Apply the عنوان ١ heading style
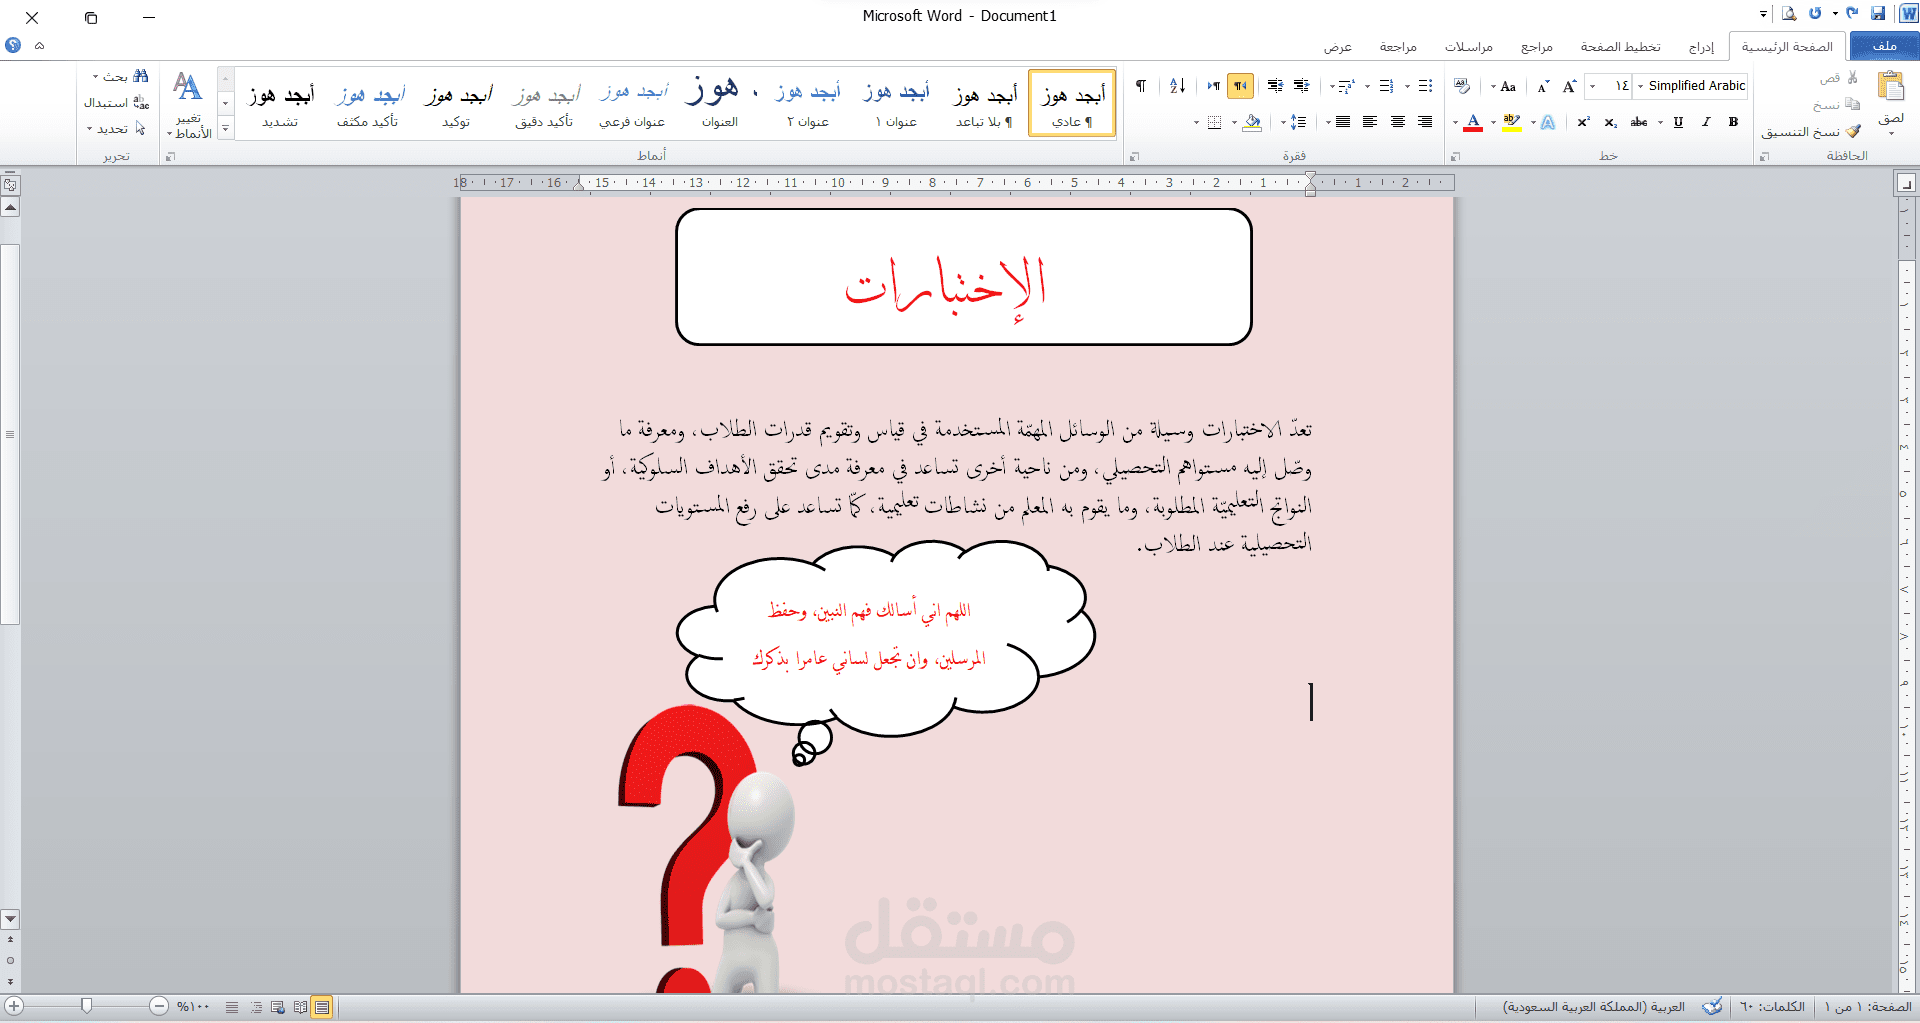The width and height of the screenshot is (1920, 1023). coord(896,103)
